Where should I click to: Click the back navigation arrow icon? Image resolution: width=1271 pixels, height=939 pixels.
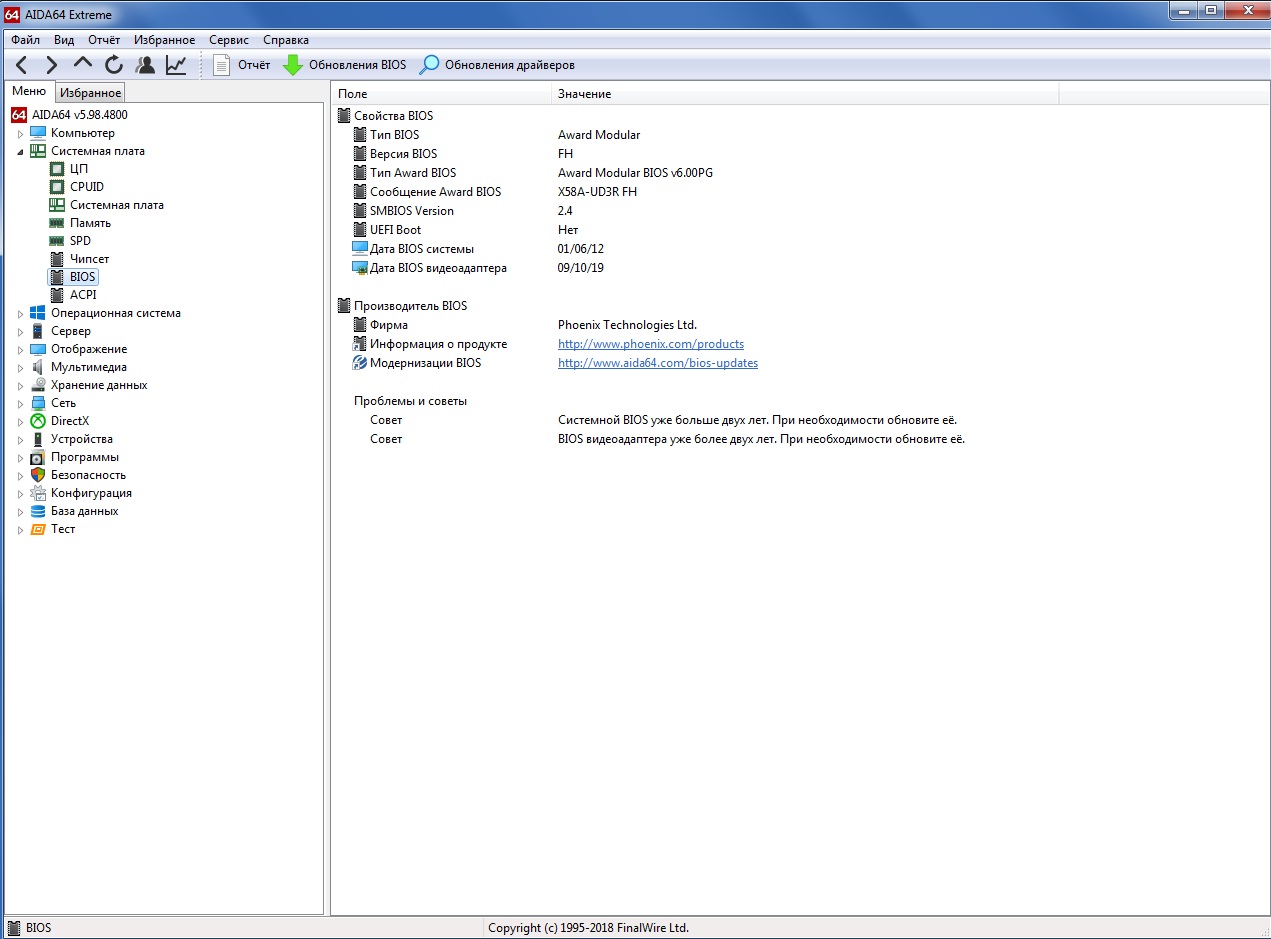22,65
